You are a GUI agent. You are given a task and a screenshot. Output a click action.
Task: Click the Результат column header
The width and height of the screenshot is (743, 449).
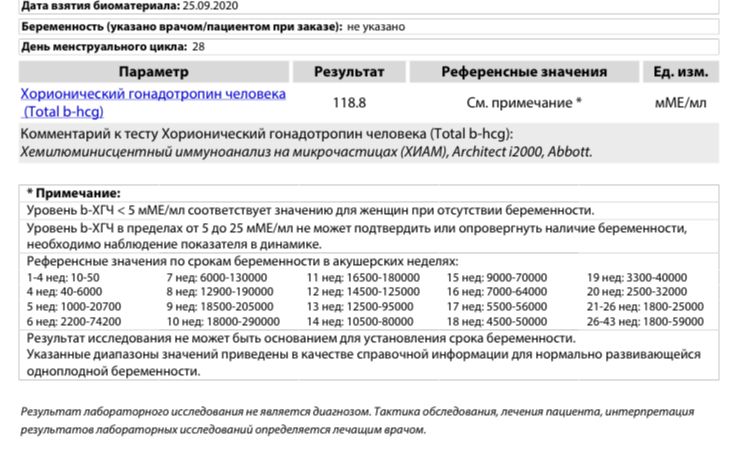(348, 72)
